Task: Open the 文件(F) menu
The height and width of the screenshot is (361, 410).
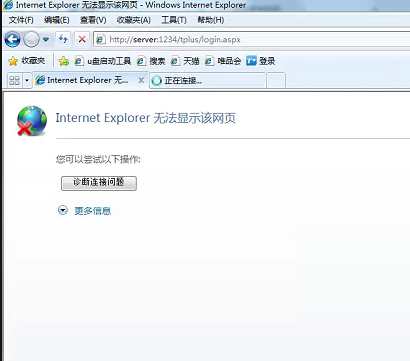Action: 21,20
